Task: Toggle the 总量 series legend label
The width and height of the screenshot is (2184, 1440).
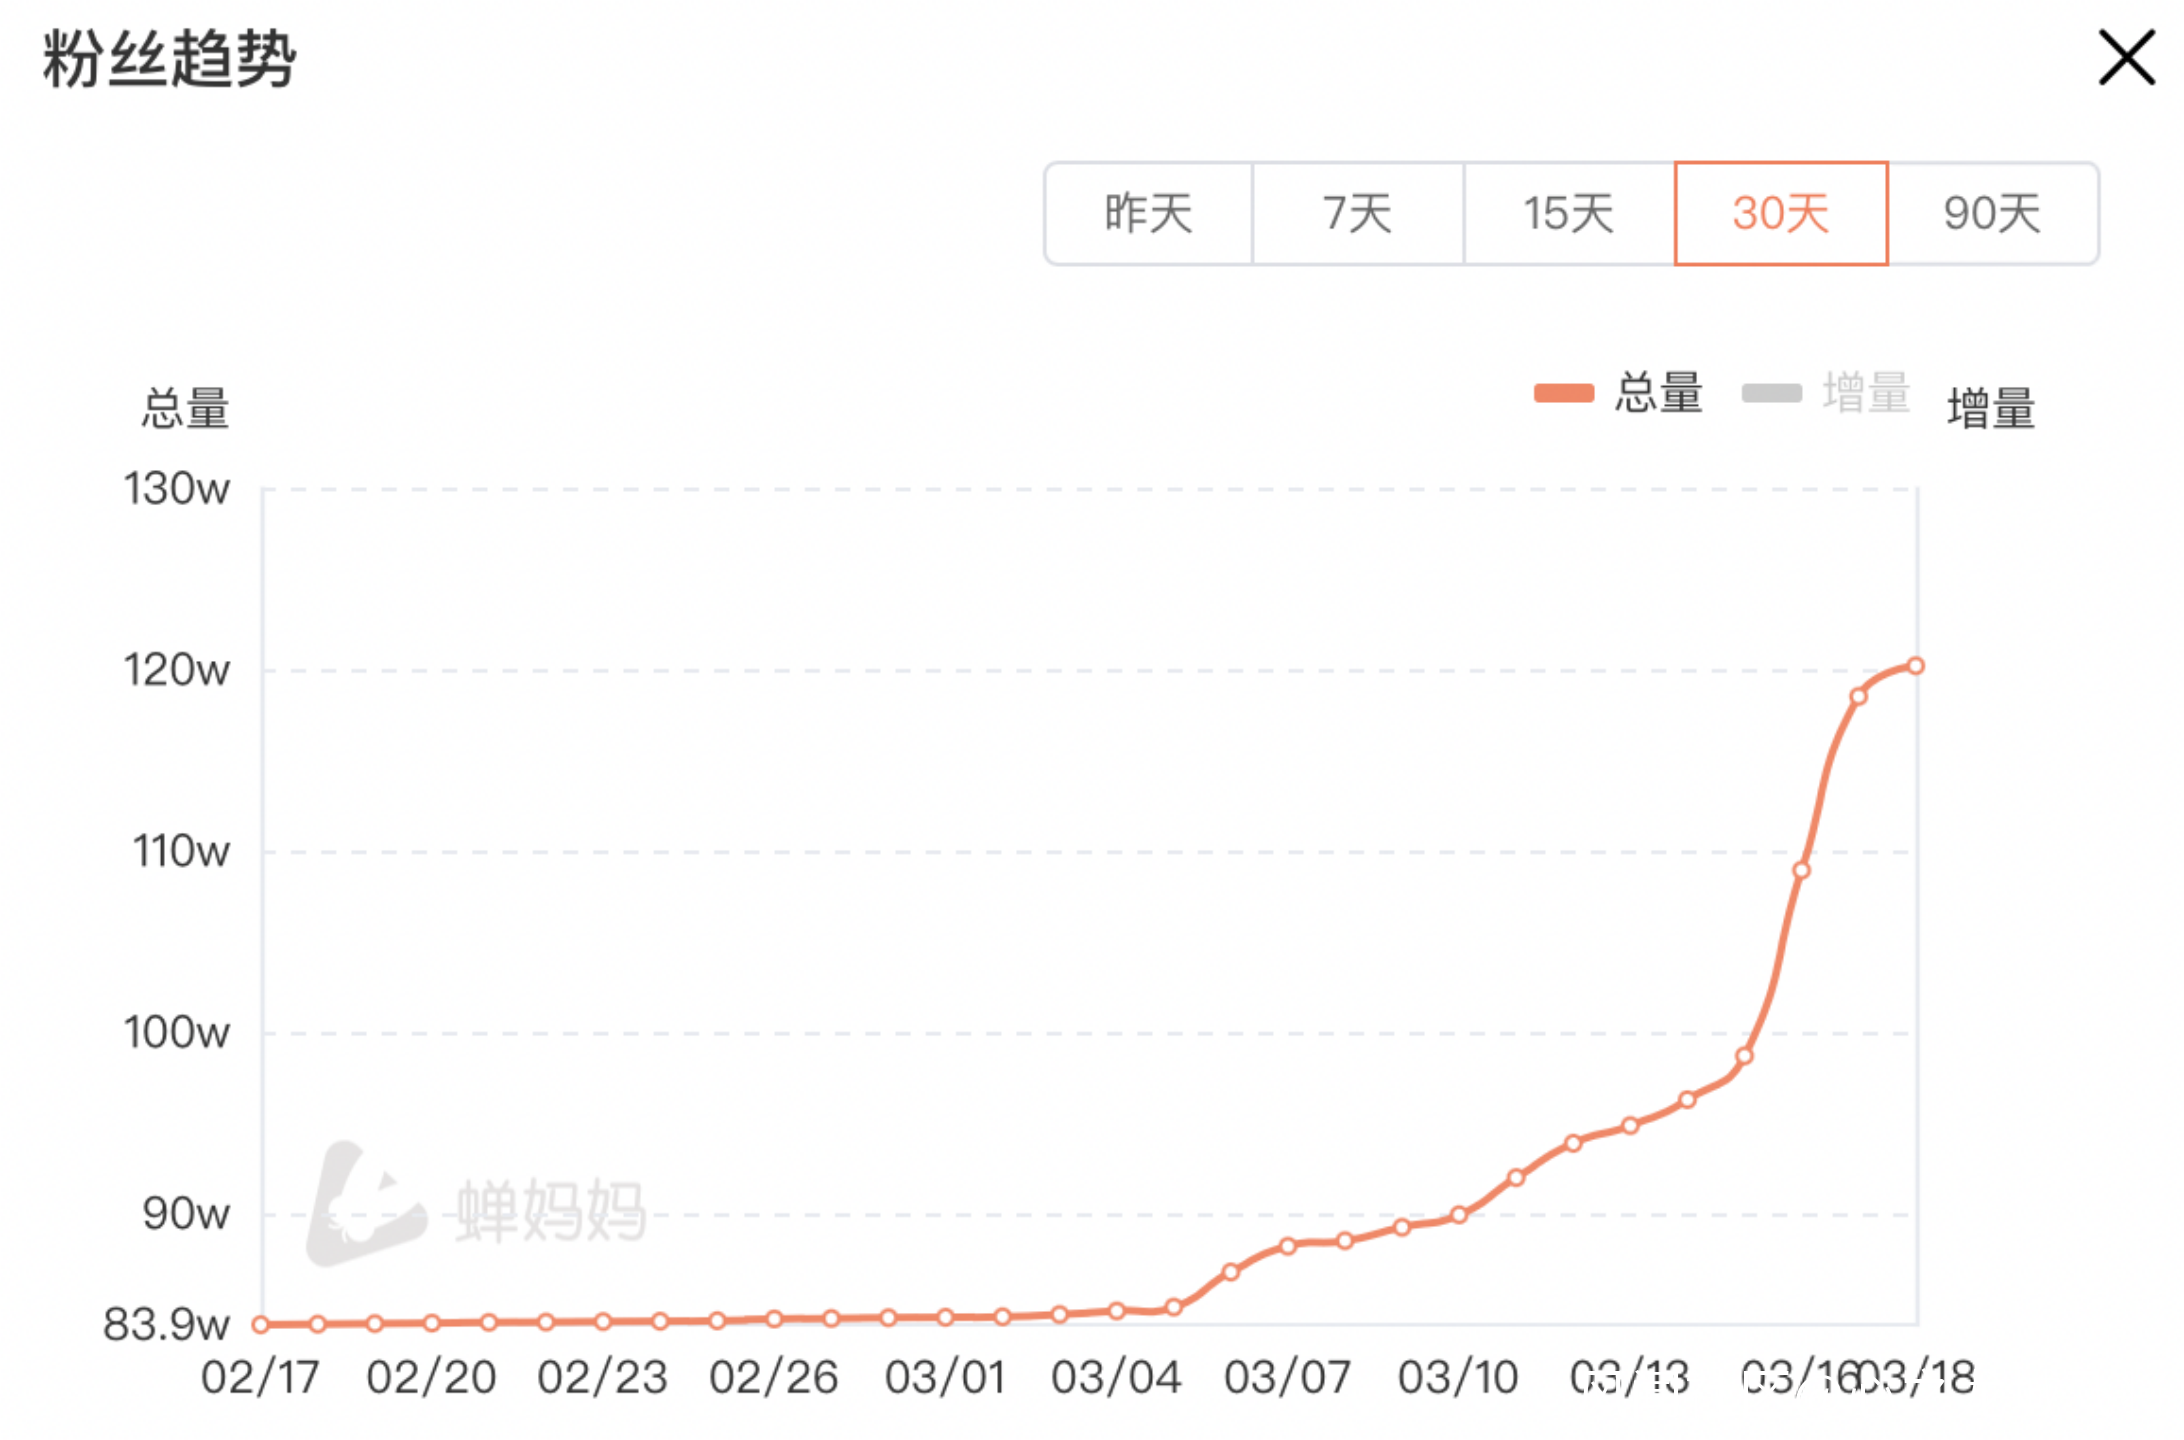Action: click(x=1659, y=393)
